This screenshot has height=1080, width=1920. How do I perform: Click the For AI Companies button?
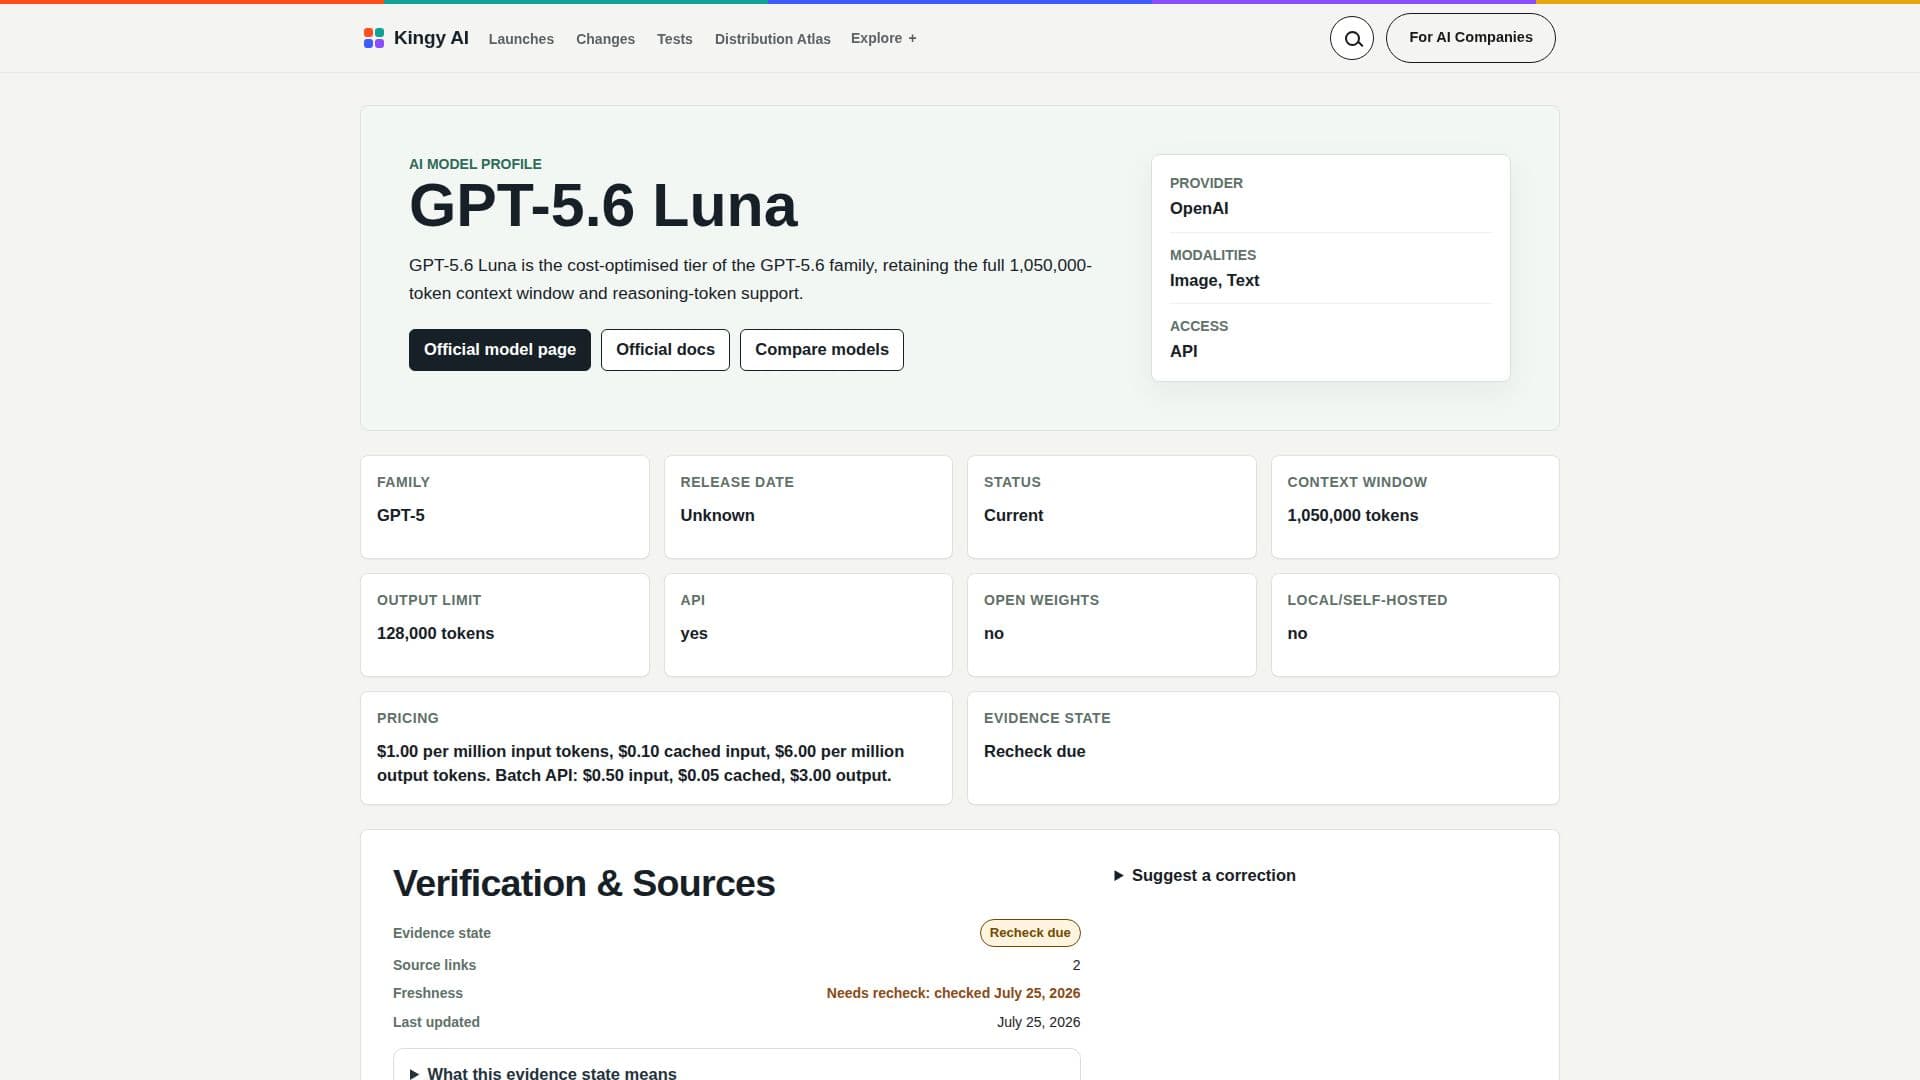pyautogui.click(x=1470, y=38)
